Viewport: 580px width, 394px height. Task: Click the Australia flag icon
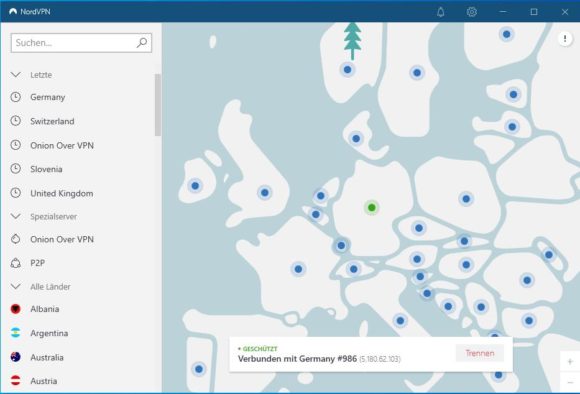(x=16, y=357)
